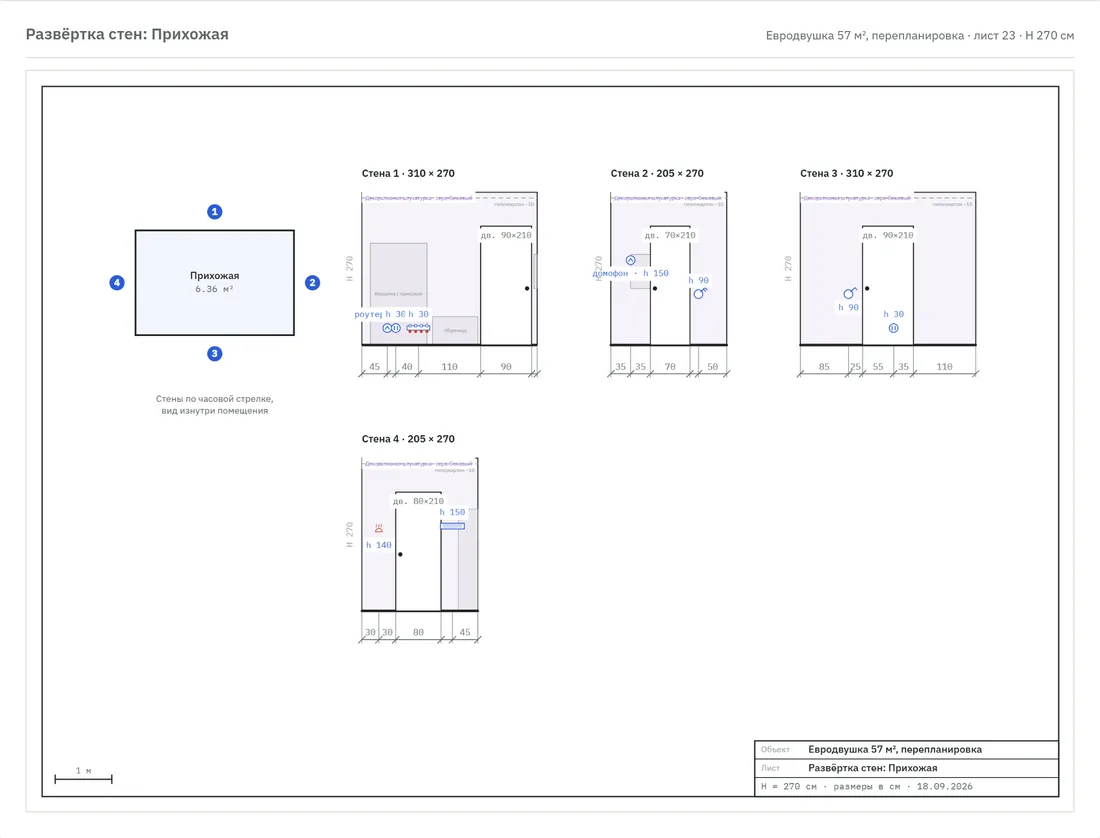Click the домофон circle symbol on Стена 2

coord(631,260)
